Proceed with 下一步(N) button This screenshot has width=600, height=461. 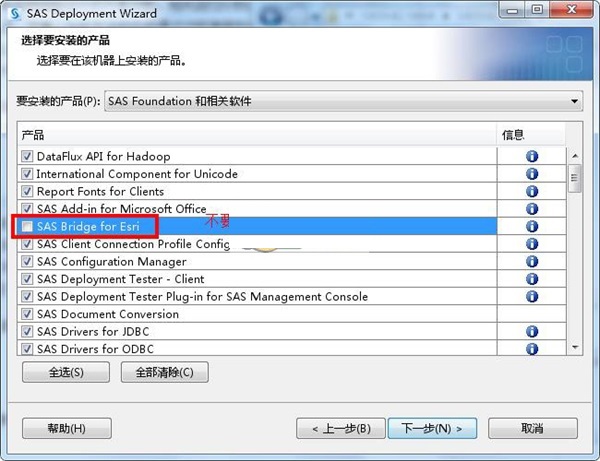click(x=432, y=428)
